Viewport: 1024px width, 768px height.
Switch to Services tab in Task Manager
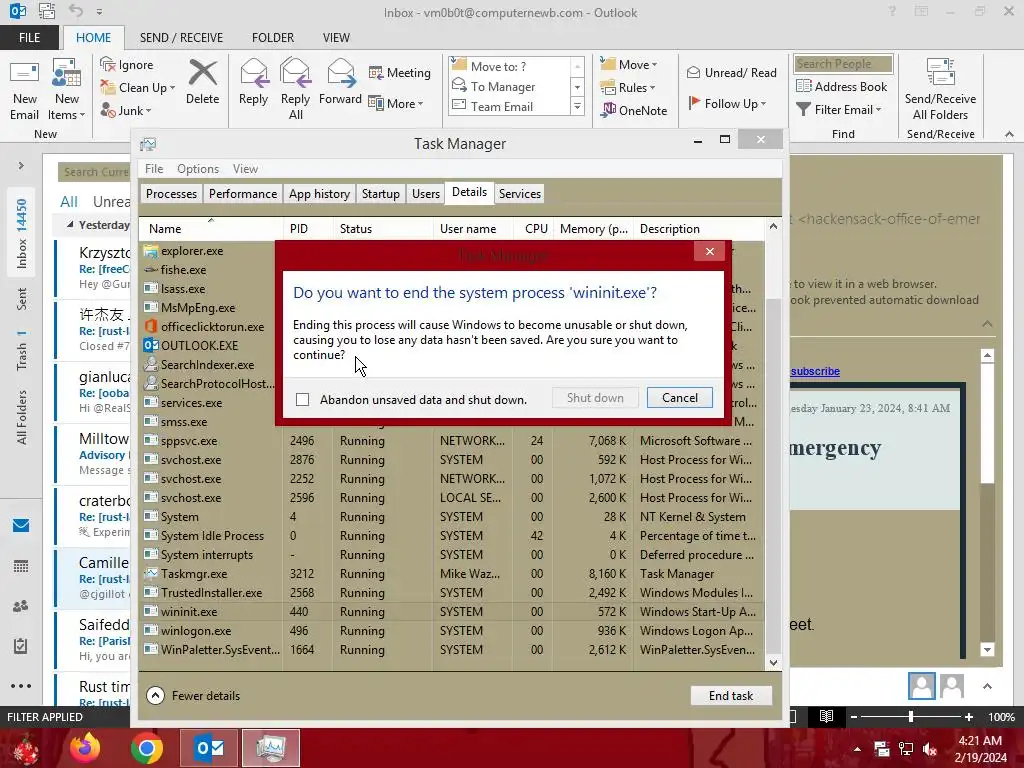(x=520, y=194)
